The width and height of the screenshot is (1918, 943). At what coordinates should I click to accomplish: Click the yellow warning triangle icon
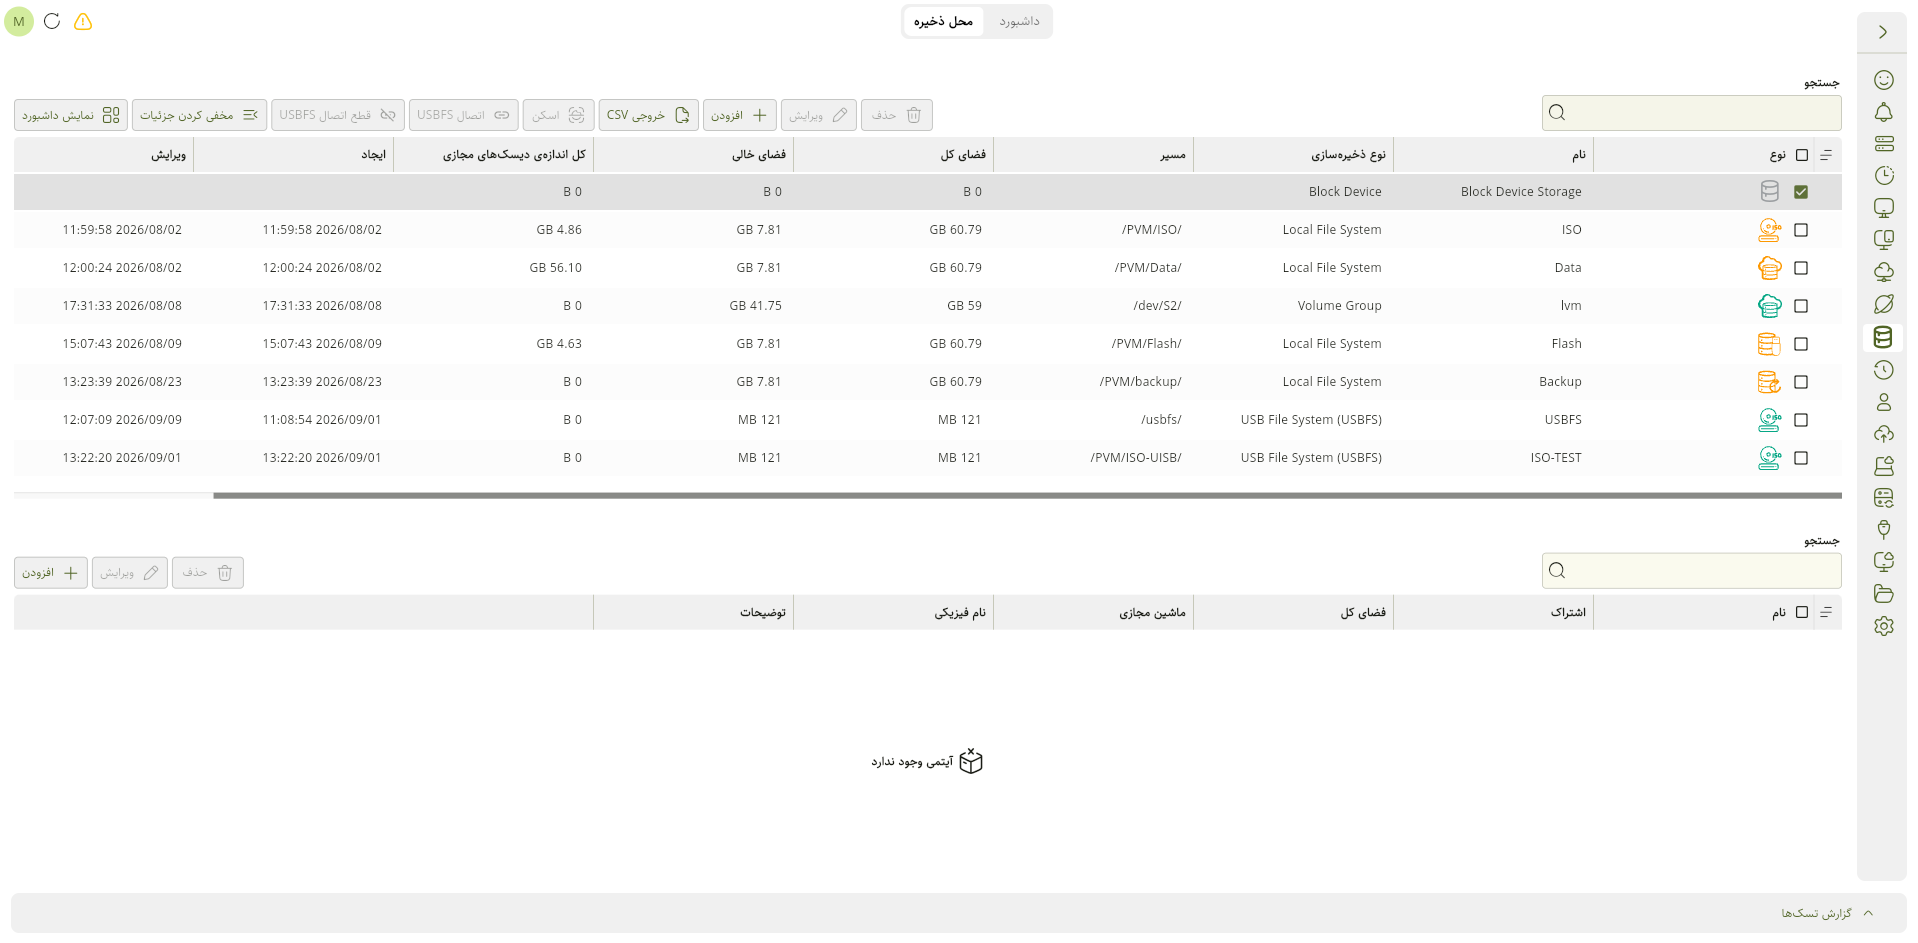tap(83, 21)
